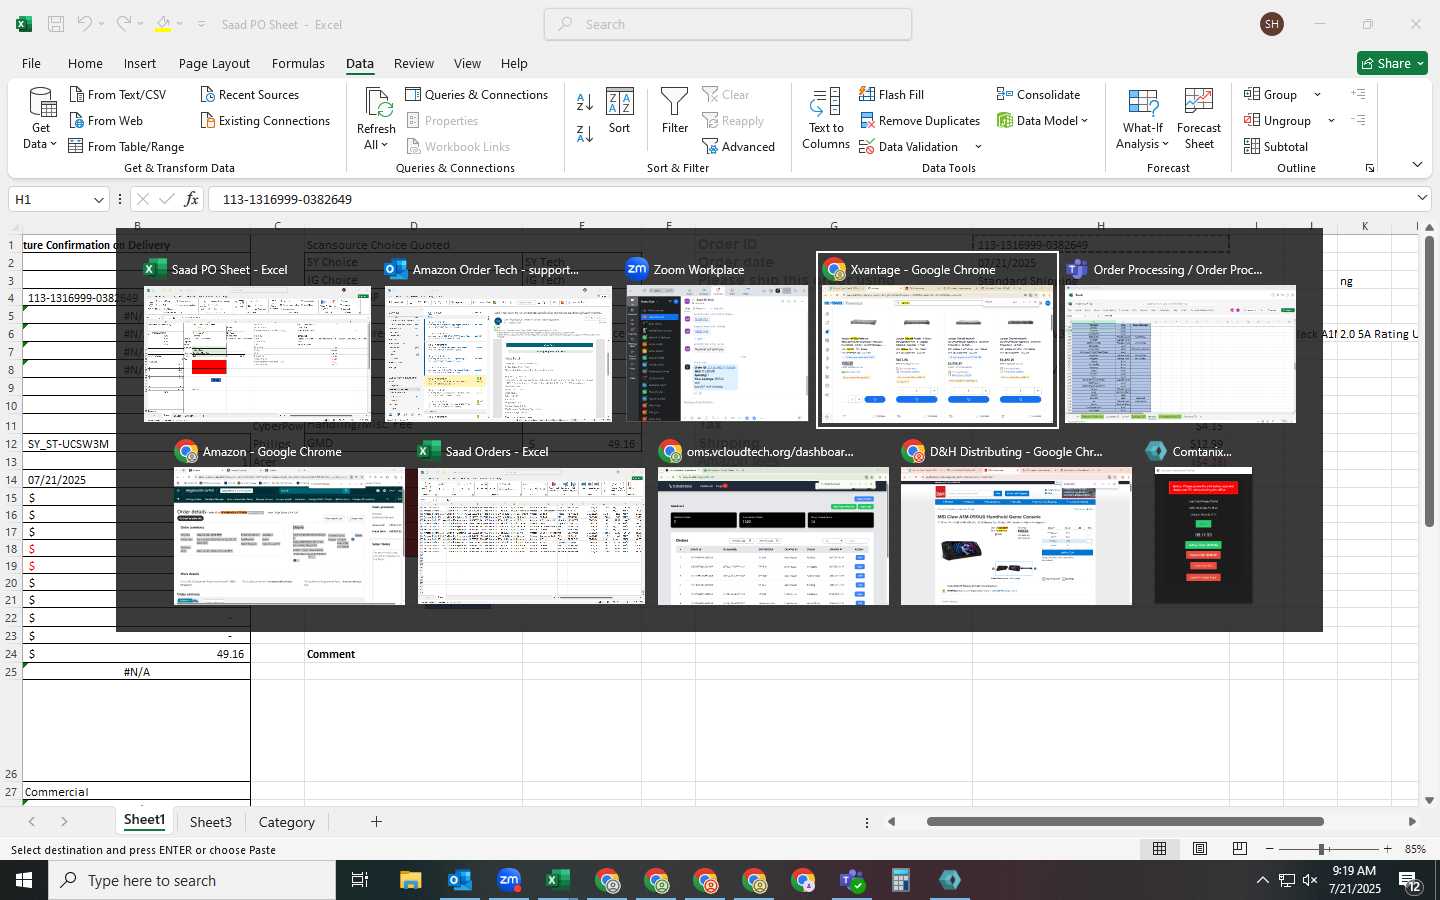Click the Insert Function fx icon
This screenshot has width=1440, height=900.
[191, 199]
